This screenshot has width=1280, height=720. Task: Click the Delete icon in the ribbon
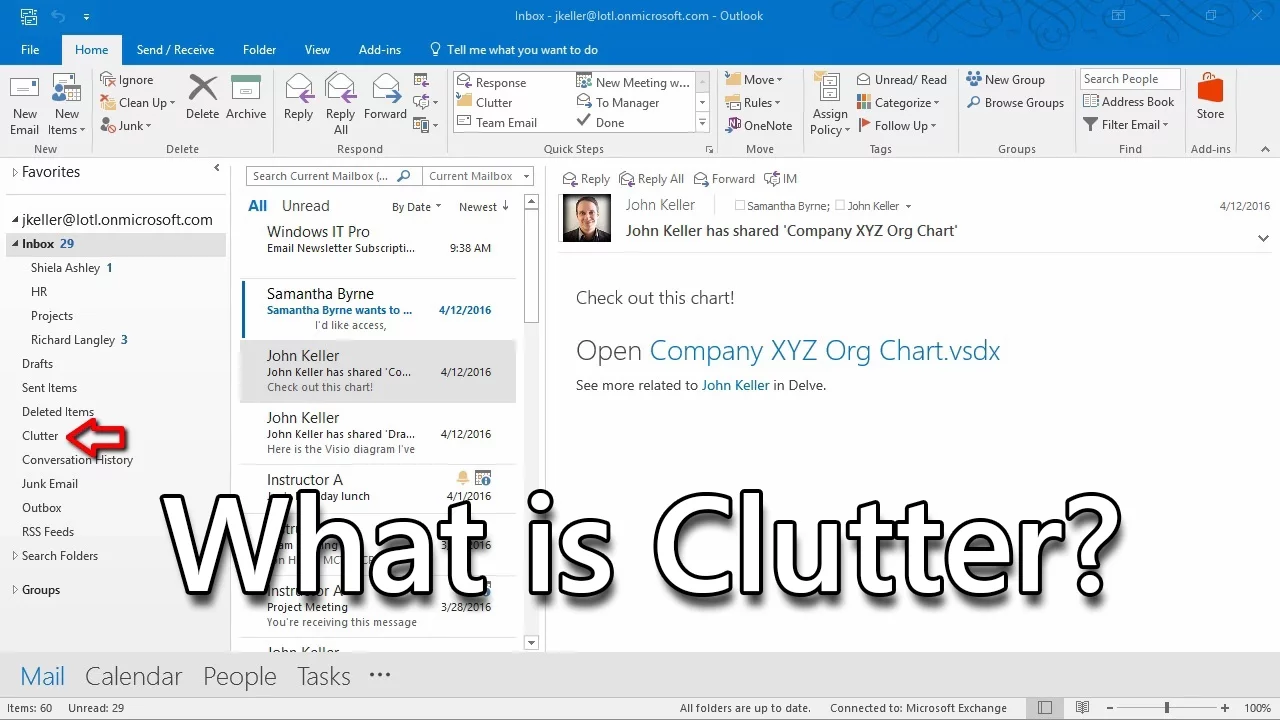pos(202,100)
